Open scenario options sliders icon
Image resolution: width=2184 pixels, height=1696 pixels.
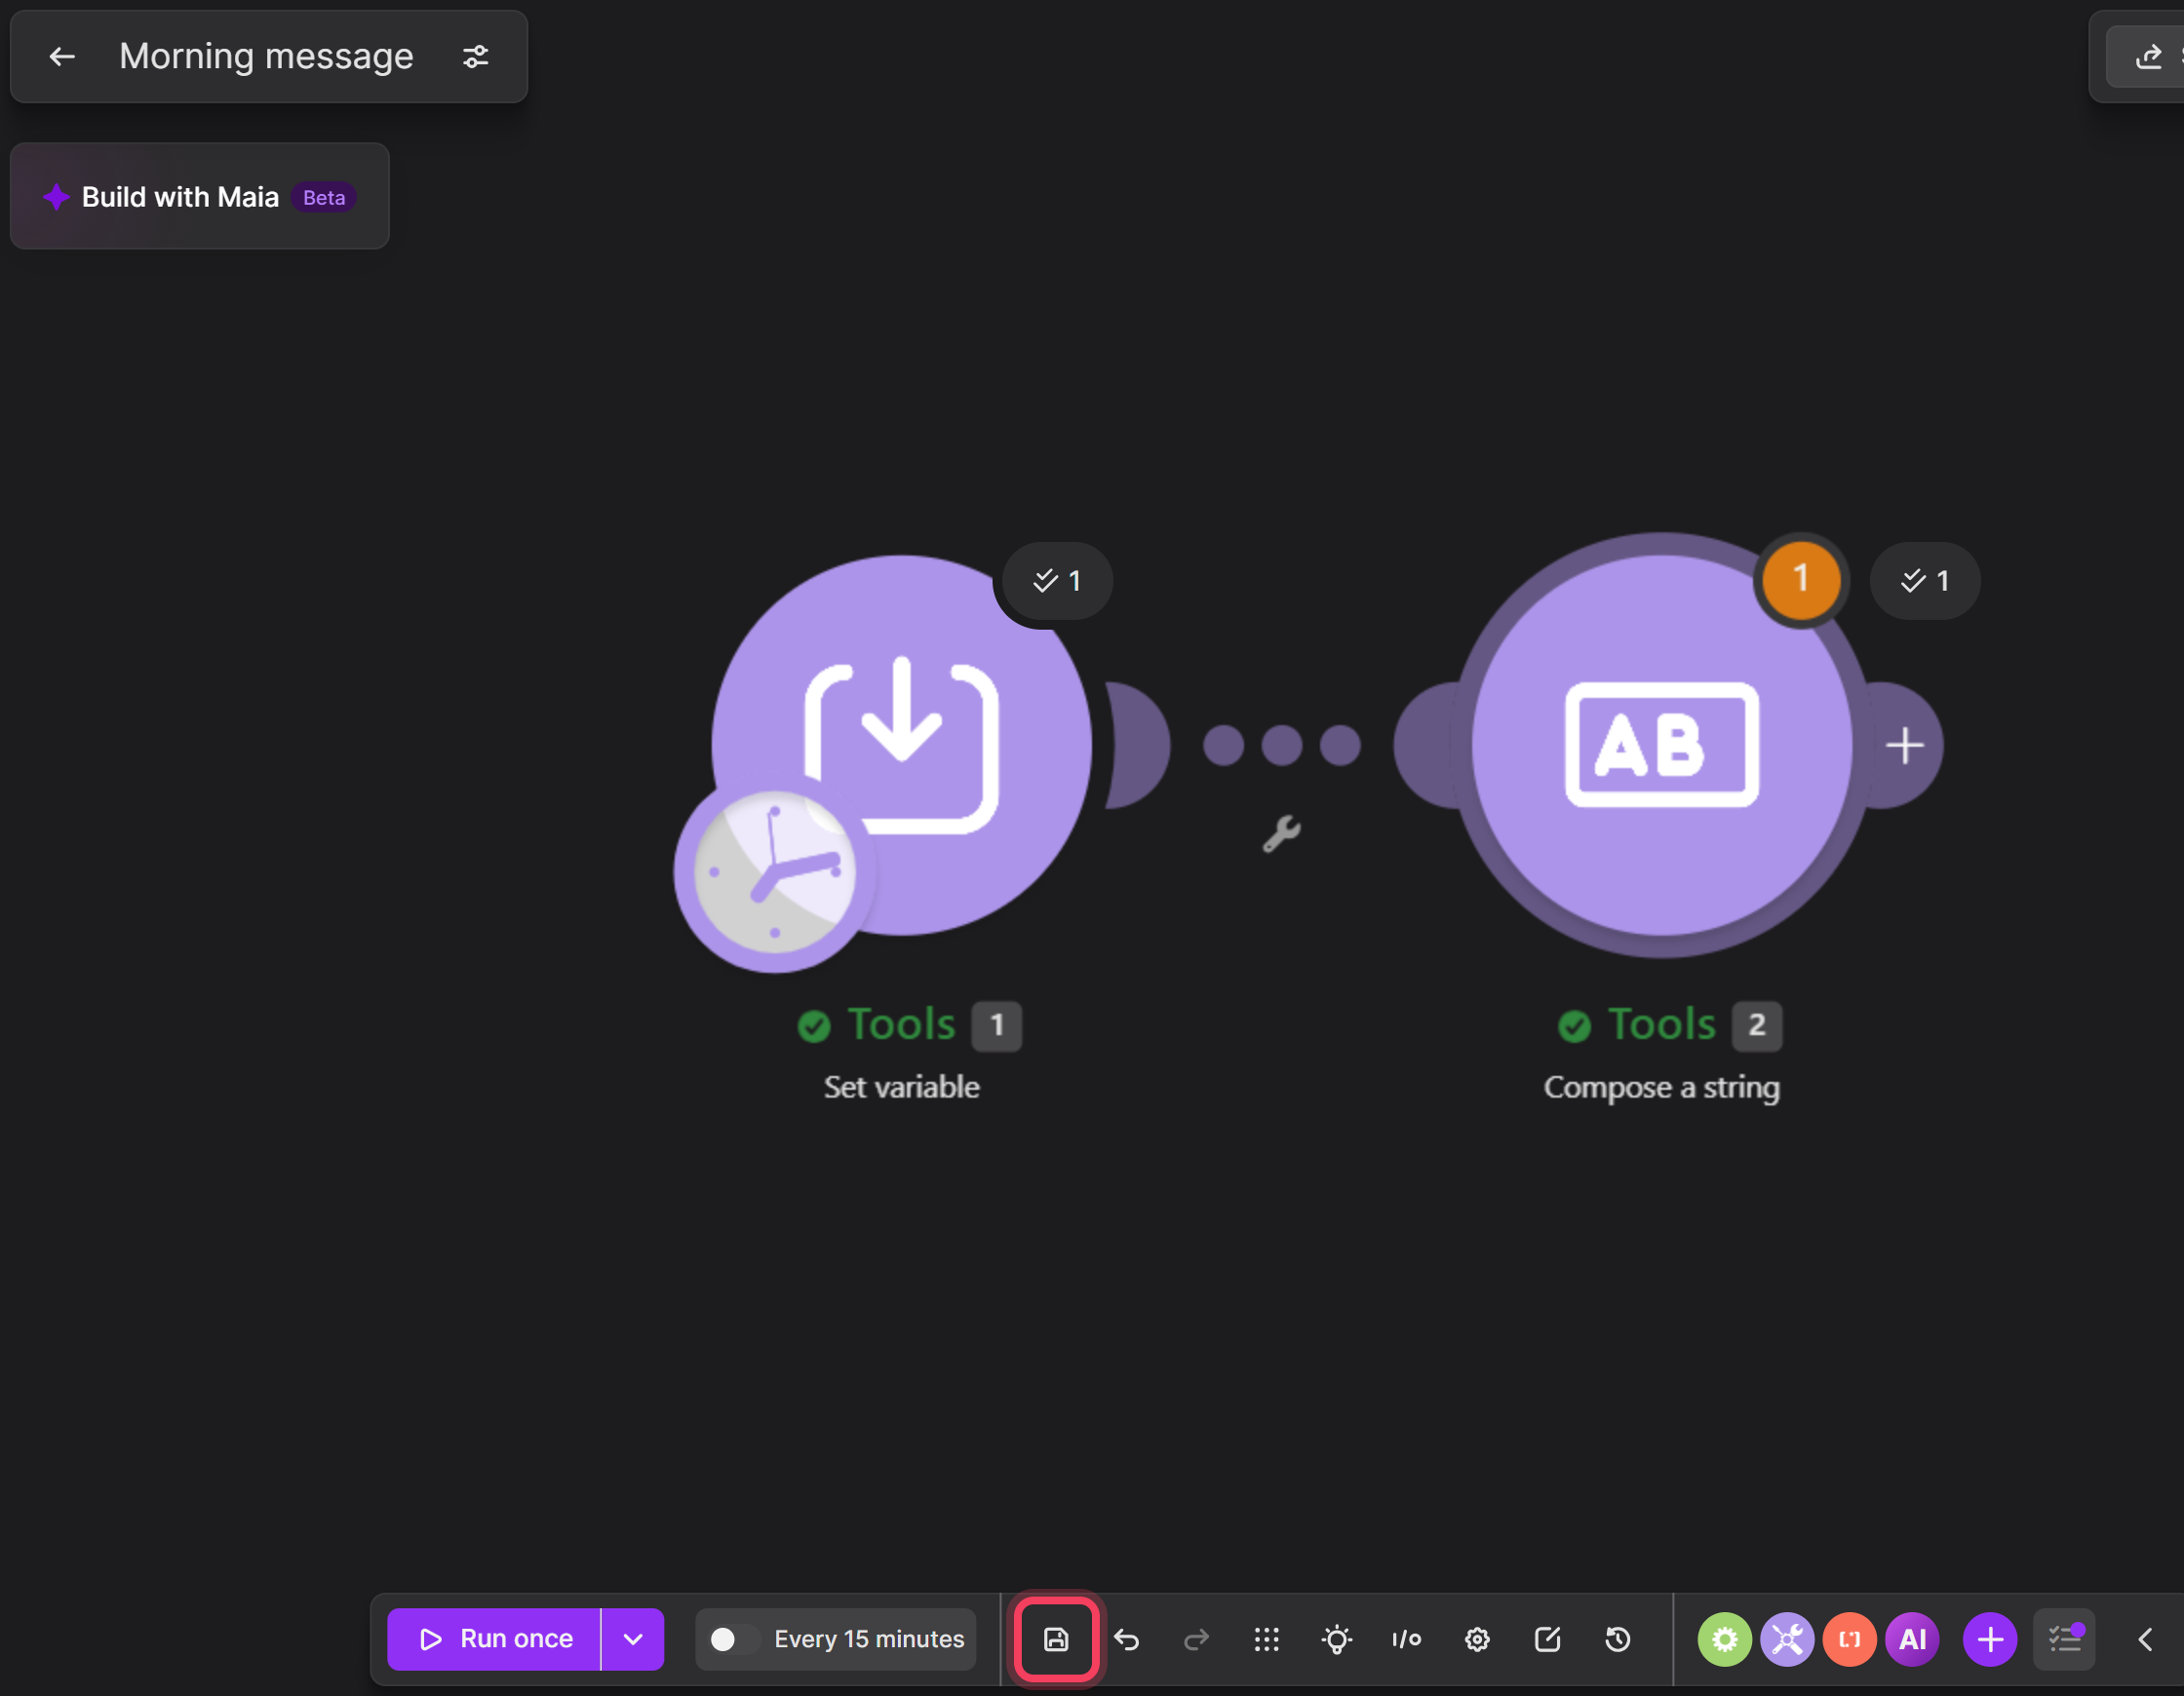(476, 57)
